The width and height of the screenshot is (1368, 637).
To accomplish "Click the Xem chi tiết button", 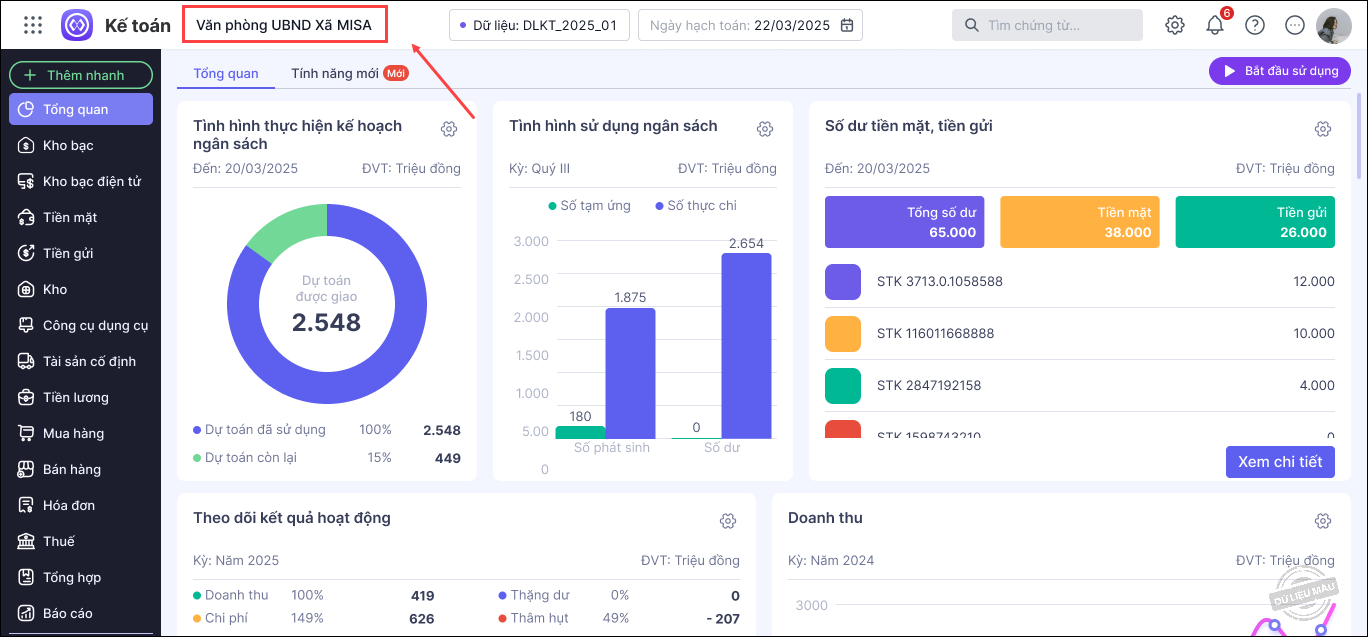I will coord(1279,461).
